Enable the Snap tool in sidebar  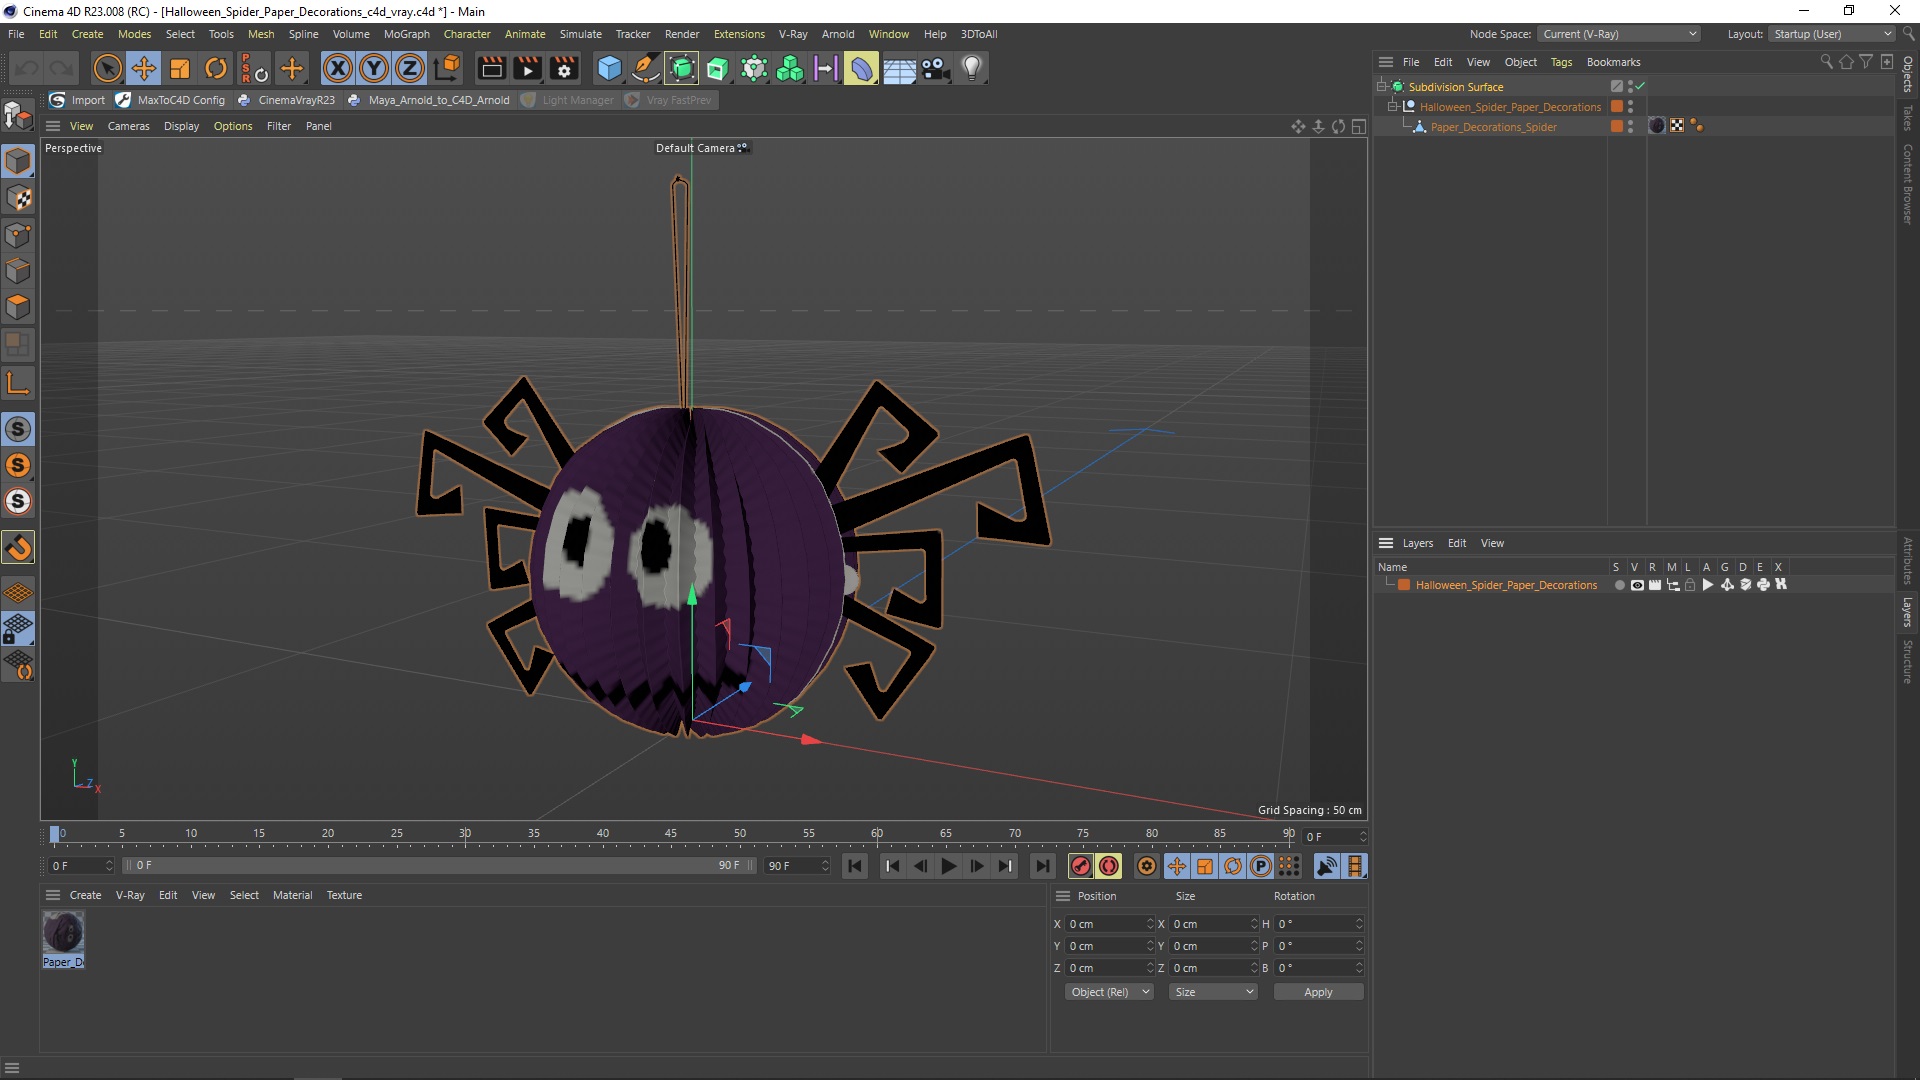click(x=18, y=547)
